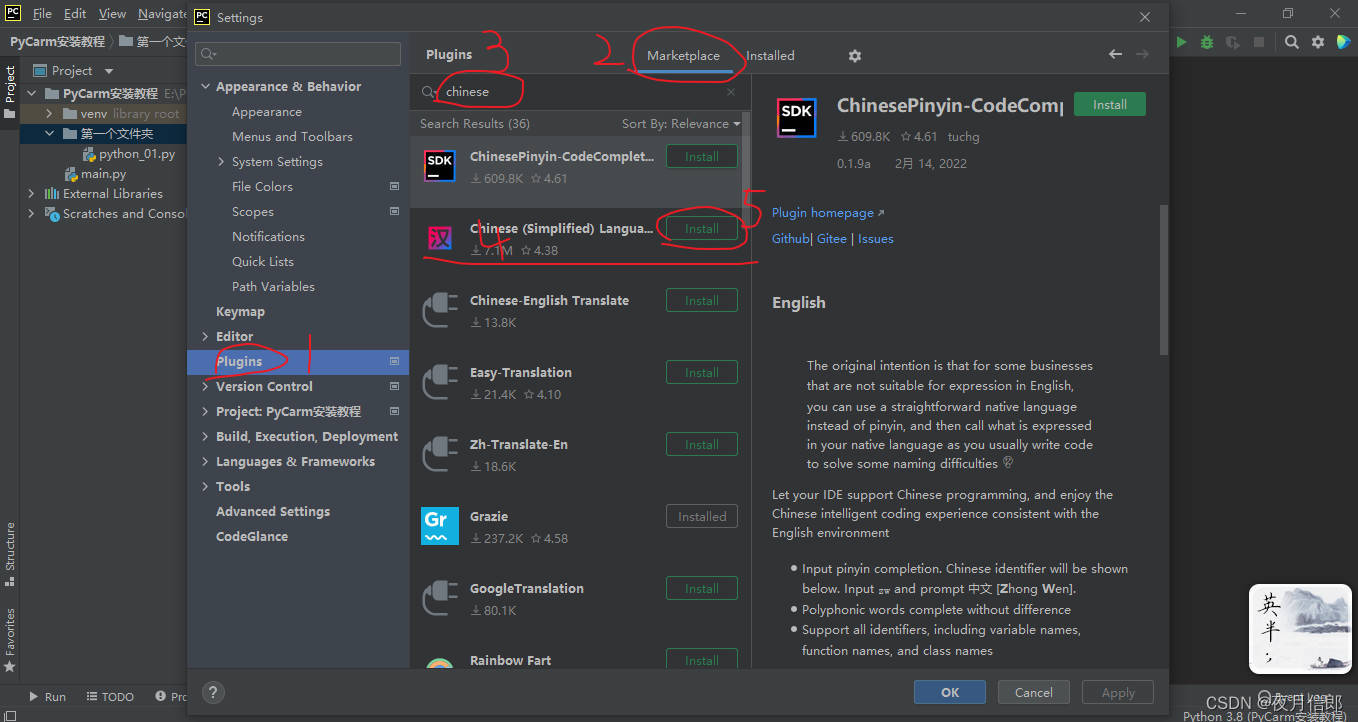The height and width of the screenshot is (722, 1358).
Task: Open the Project view dropdown
Action: [x=109, y=71]
